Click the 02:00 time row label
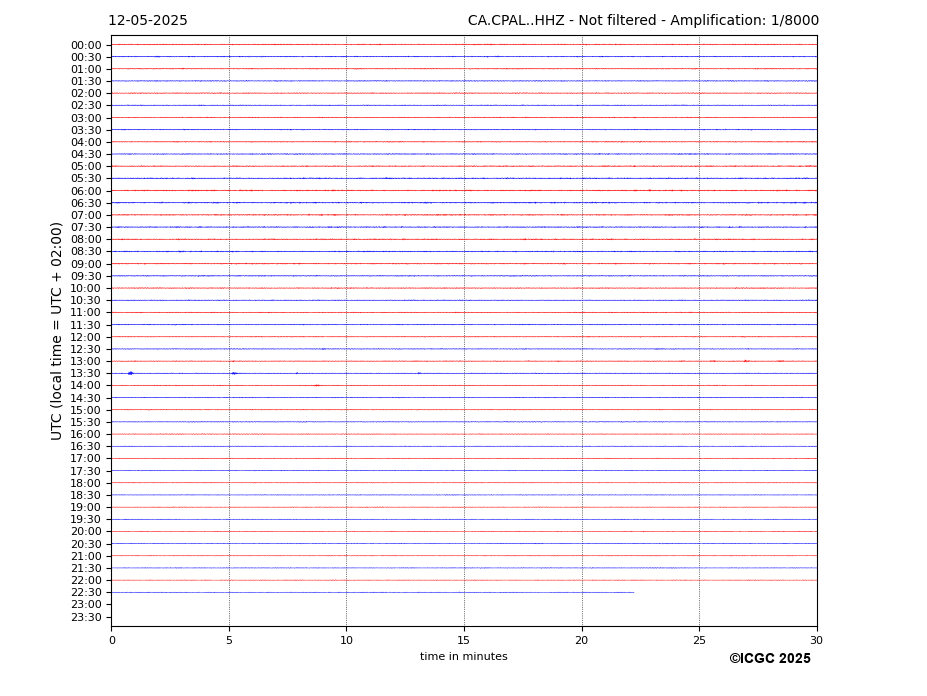 86,93
